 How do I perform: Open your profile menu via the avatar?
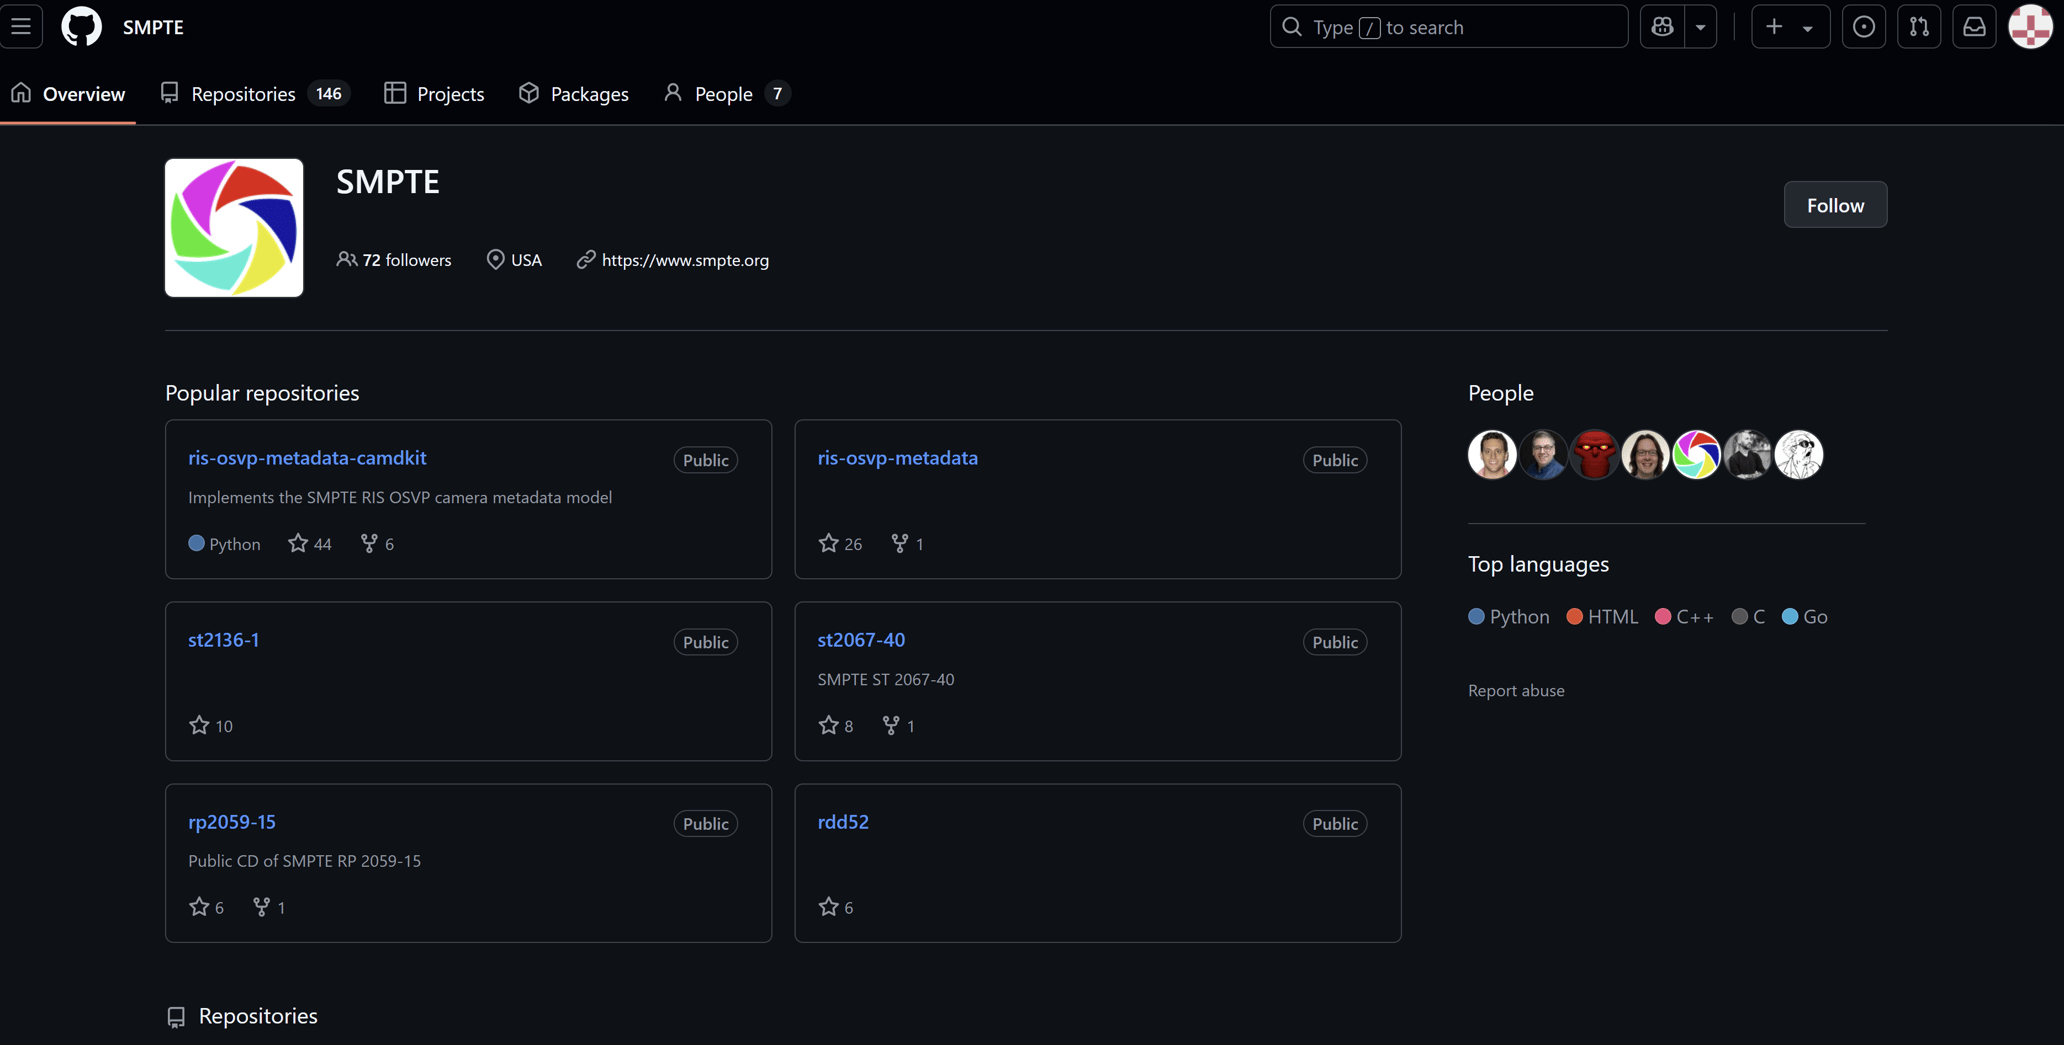point(2030,27)
